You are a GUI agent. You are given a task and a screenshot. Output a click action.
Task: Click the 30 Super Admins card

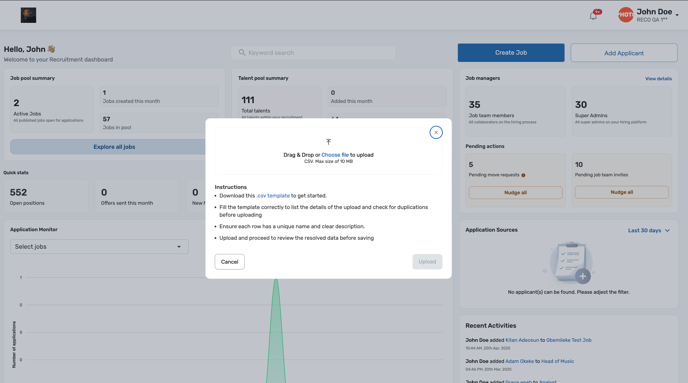tap(621, 111)
